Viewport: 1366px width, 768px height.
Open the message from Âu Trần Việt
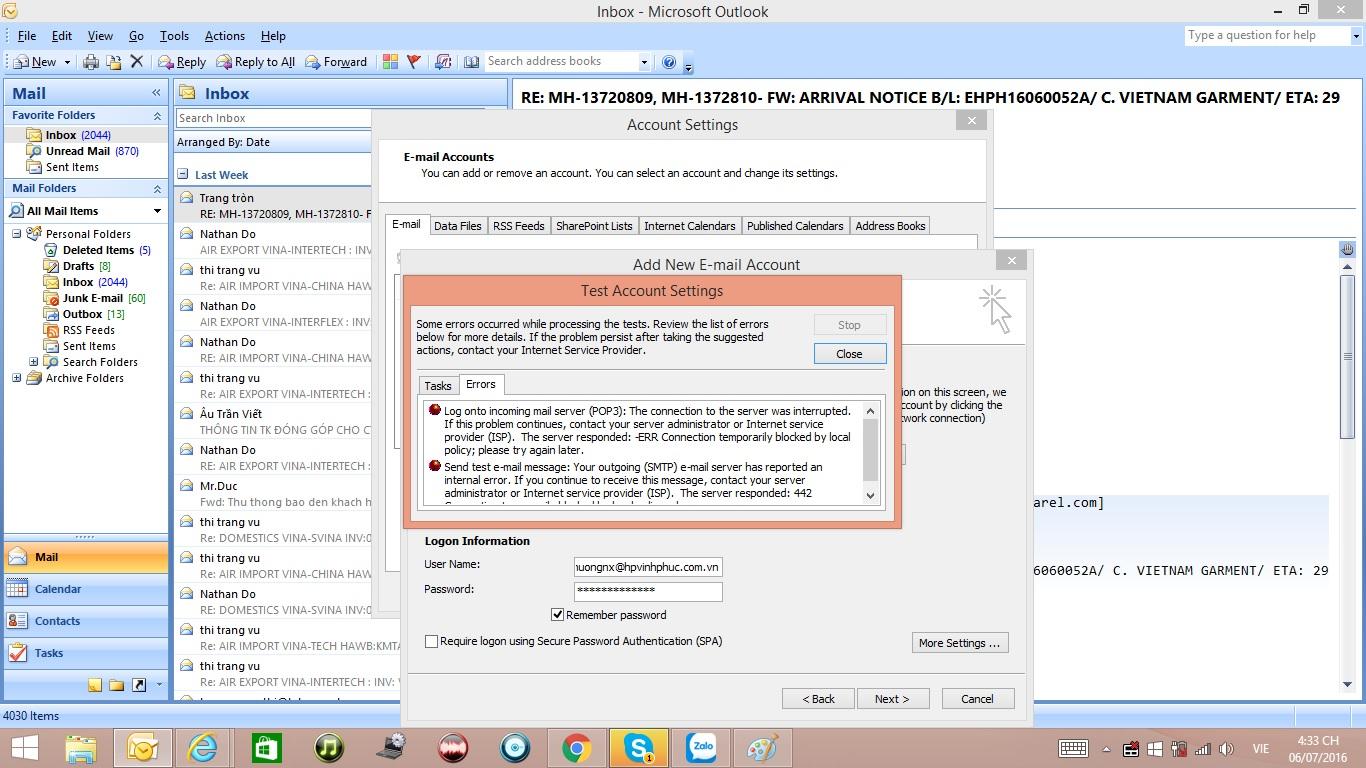[273, 422]
